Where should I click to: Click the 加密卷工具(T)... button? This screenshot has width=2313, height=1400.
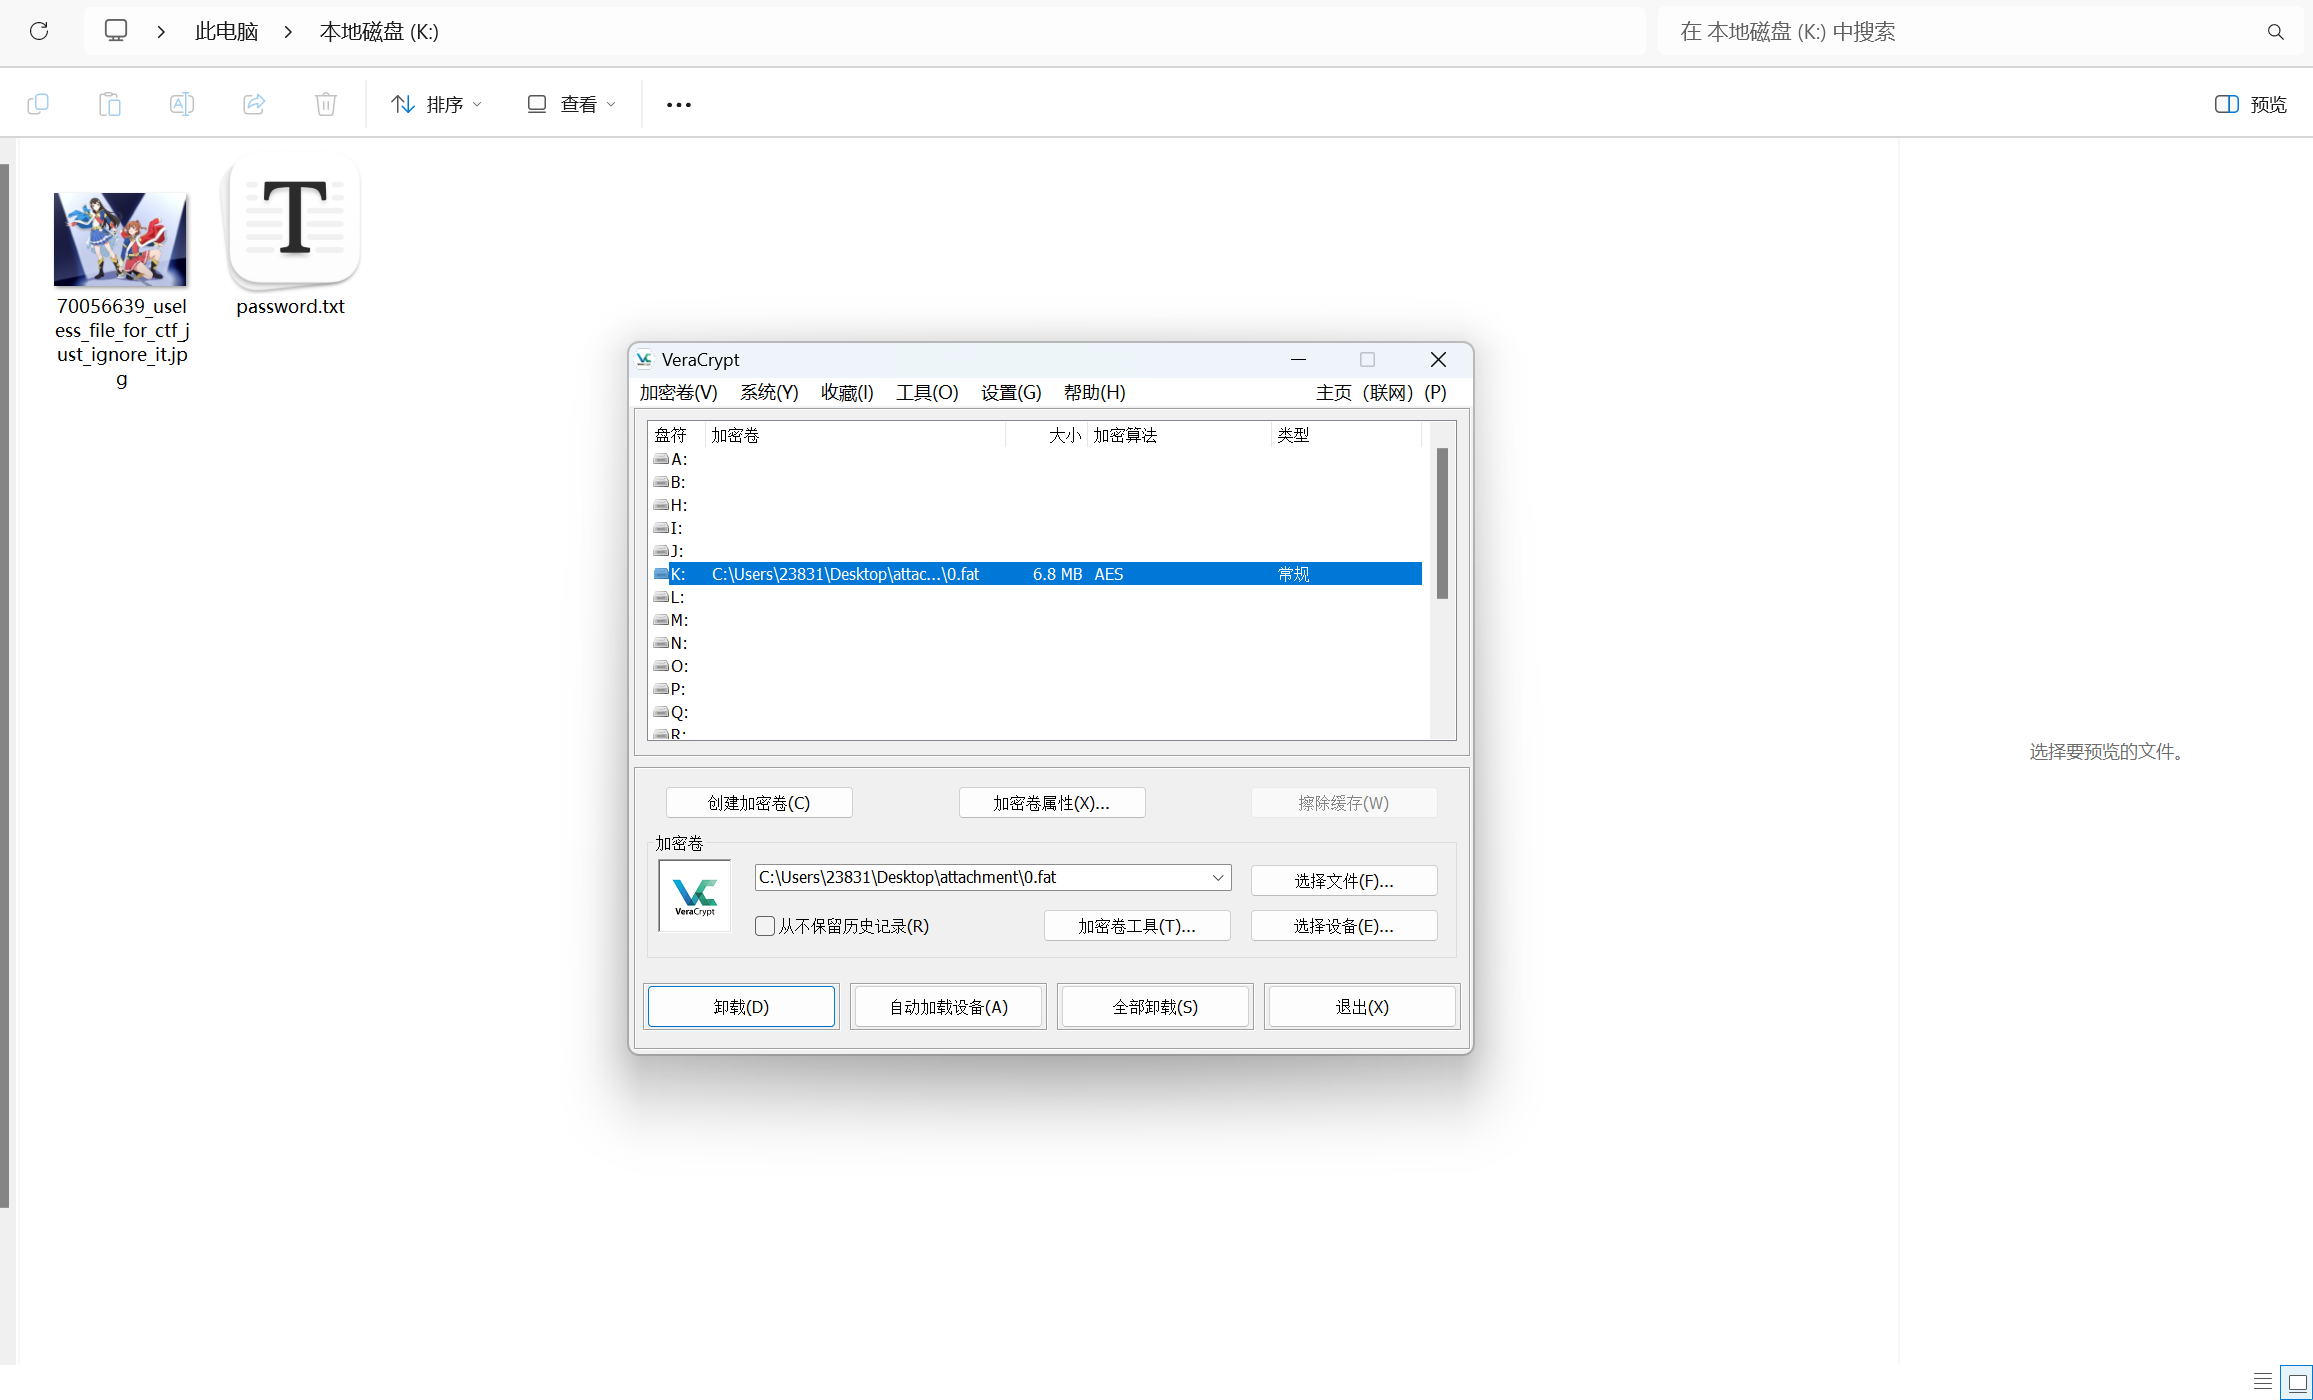pos(1137,926)
